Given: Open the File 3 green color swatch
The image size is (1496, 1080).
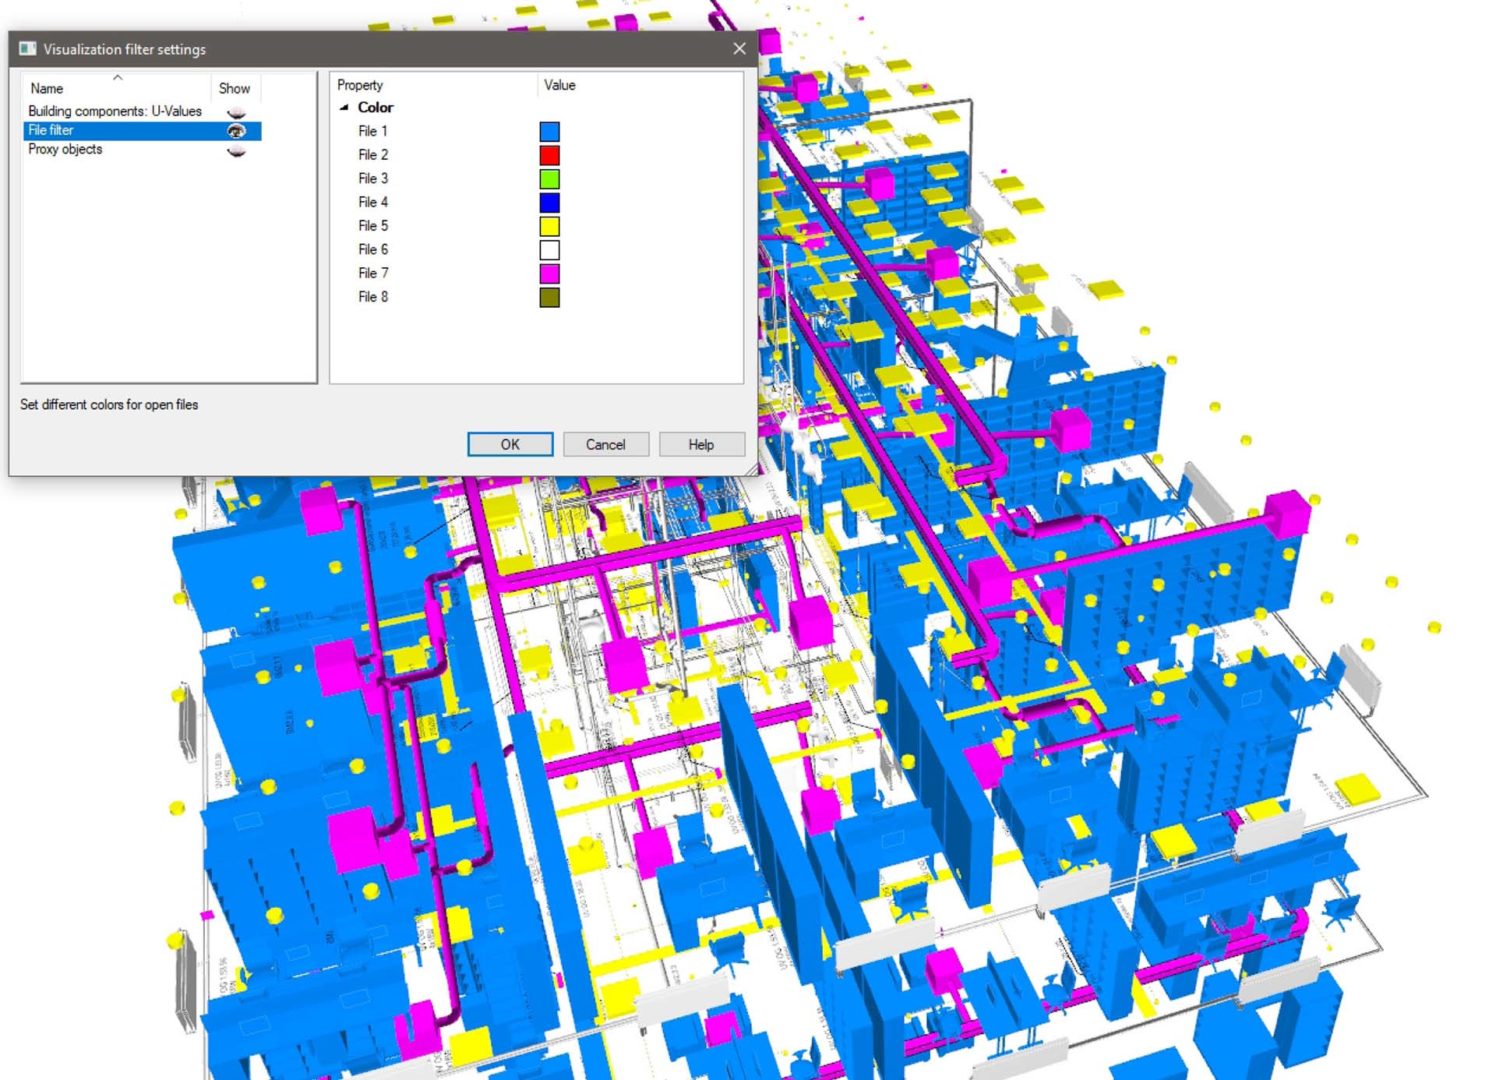Looking at the screenshot, I should click(550, 179).
